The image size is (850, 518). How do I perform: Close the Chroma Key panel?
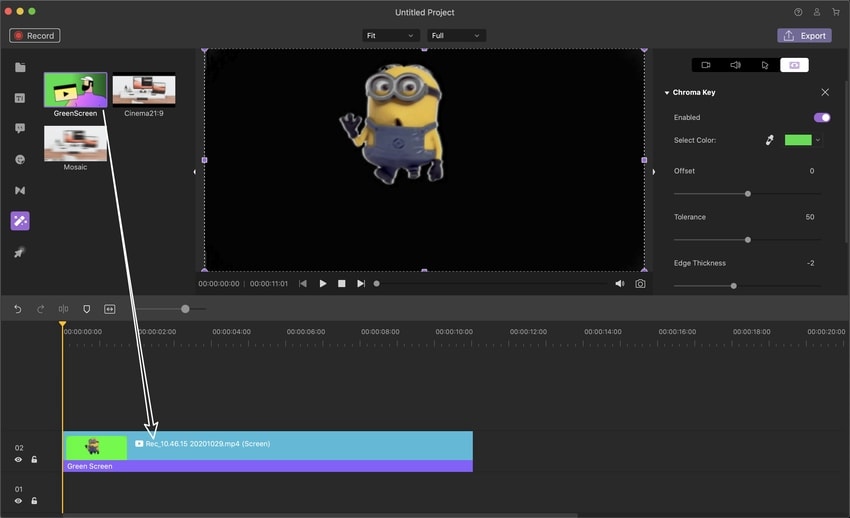pos(825,92)
